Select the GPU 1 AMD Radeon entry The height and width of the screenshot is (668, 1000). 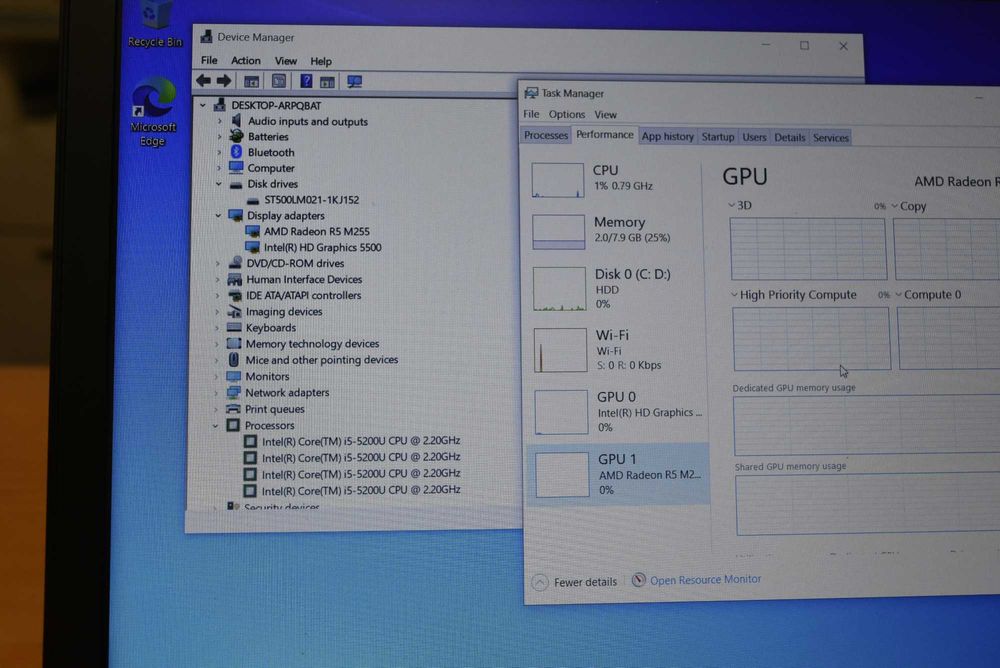(x=619, y=474)
